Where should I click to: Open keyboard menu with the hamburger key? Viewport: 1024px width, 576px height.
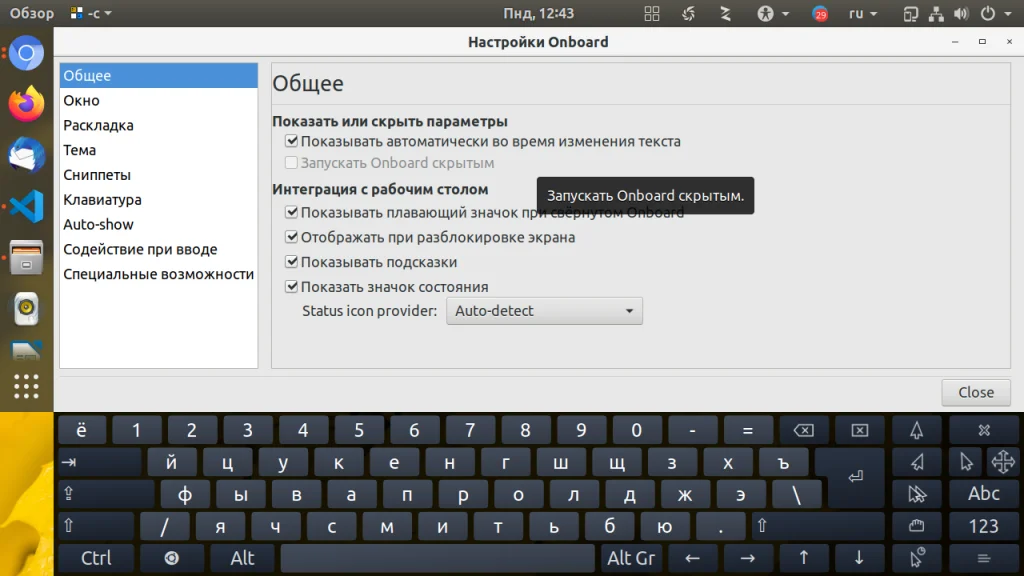tap(984, 558)
